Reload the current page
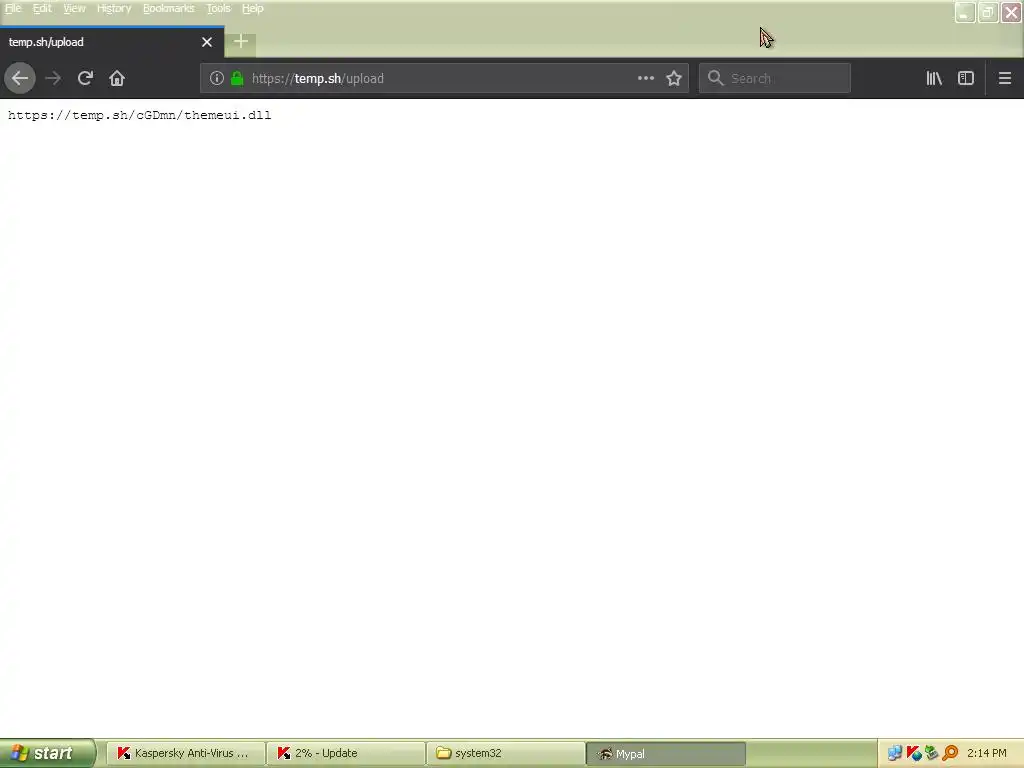The image size is (1024, 768). coord(85,78)
